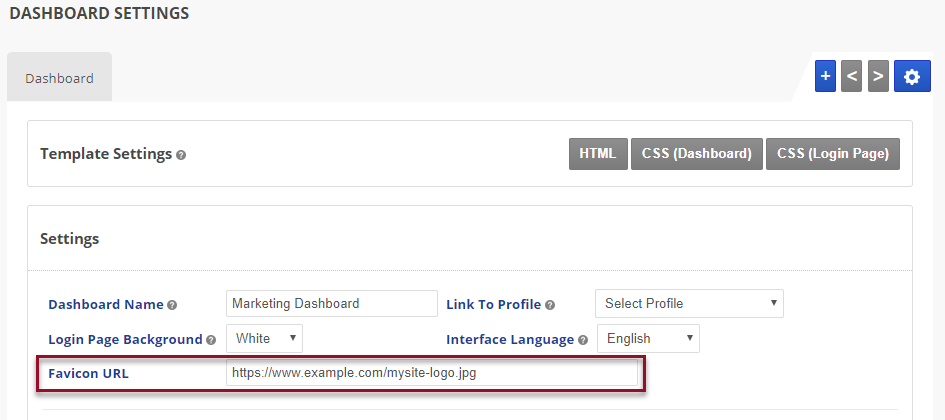Click the Template Settings heading
Viewport: 945px width, 420px height.
106,154
